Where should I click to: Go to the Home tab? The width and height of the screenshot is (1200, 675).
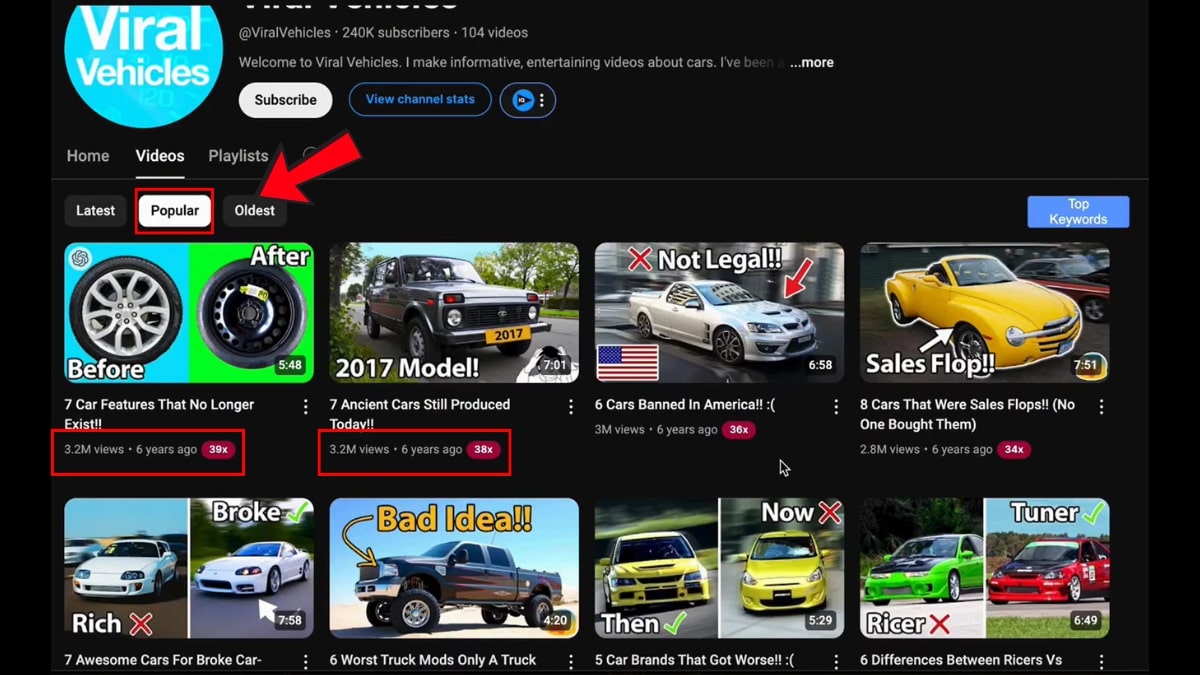coord(88,156)
